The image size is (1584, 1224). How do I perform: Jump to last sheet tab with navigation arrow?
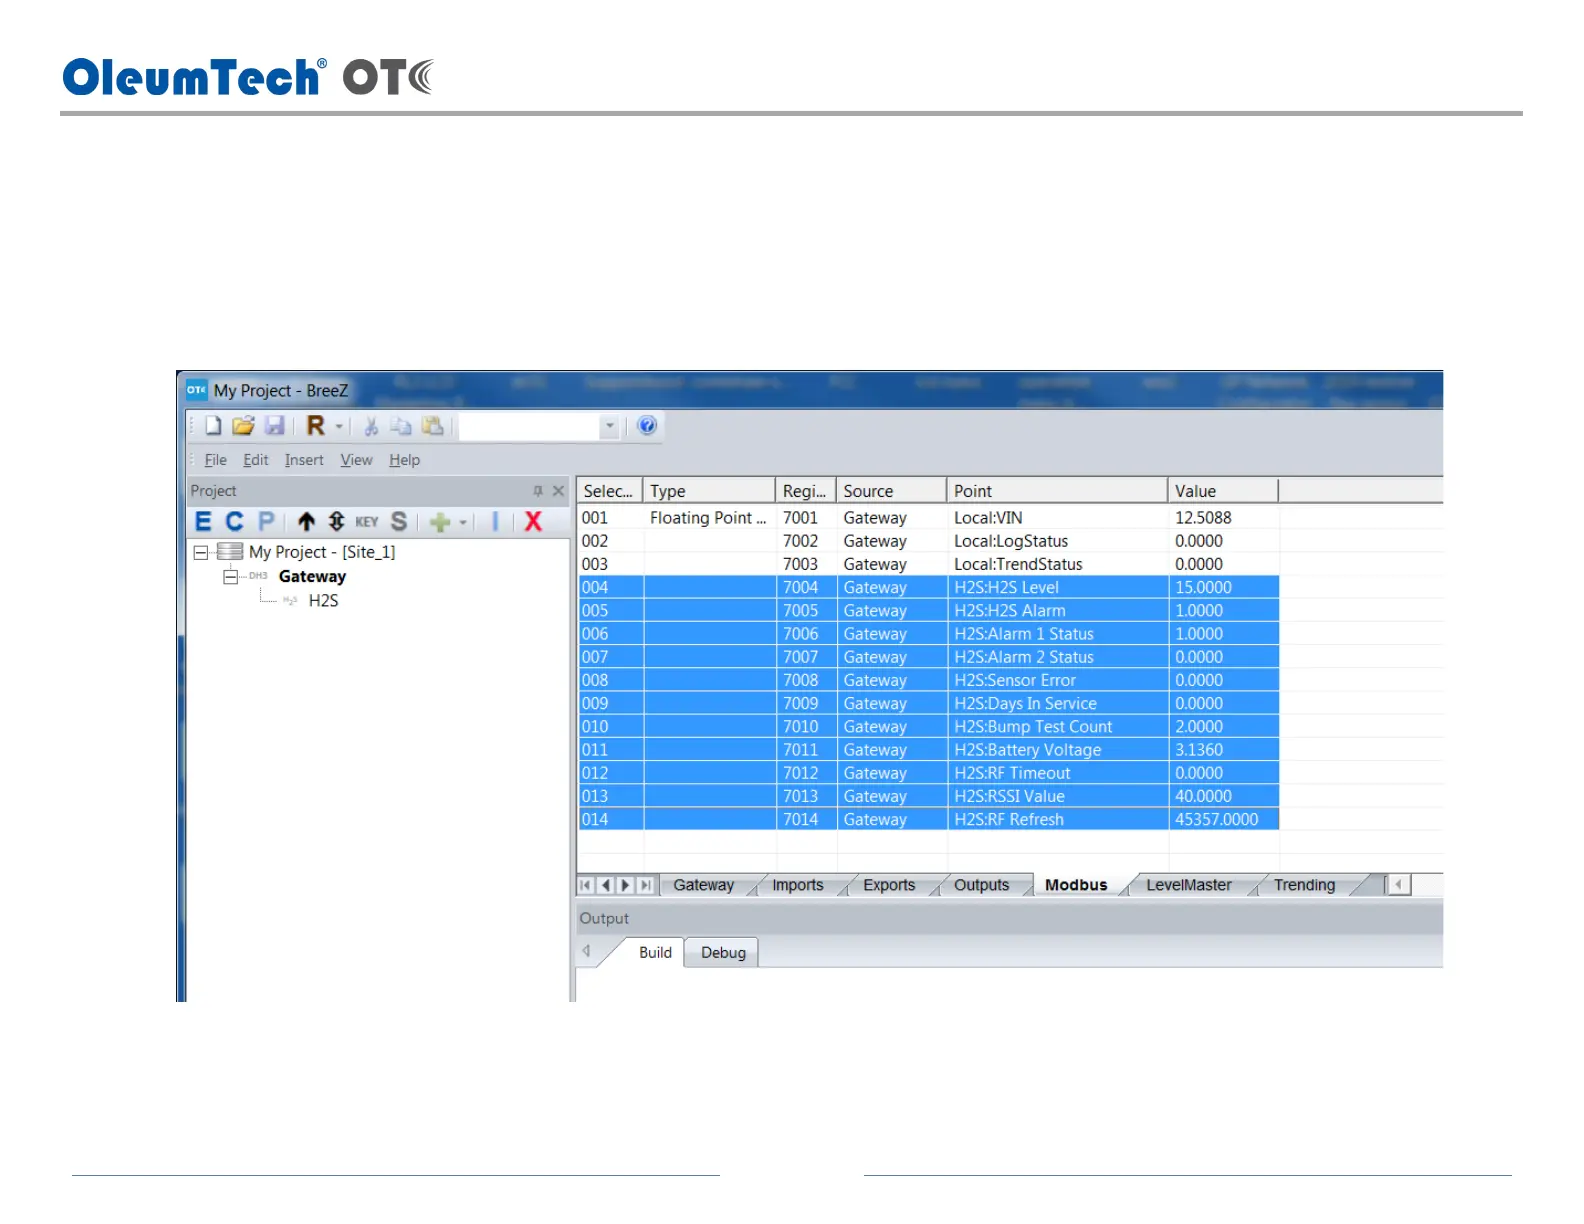pyautogui.click(x=646, y=885)
